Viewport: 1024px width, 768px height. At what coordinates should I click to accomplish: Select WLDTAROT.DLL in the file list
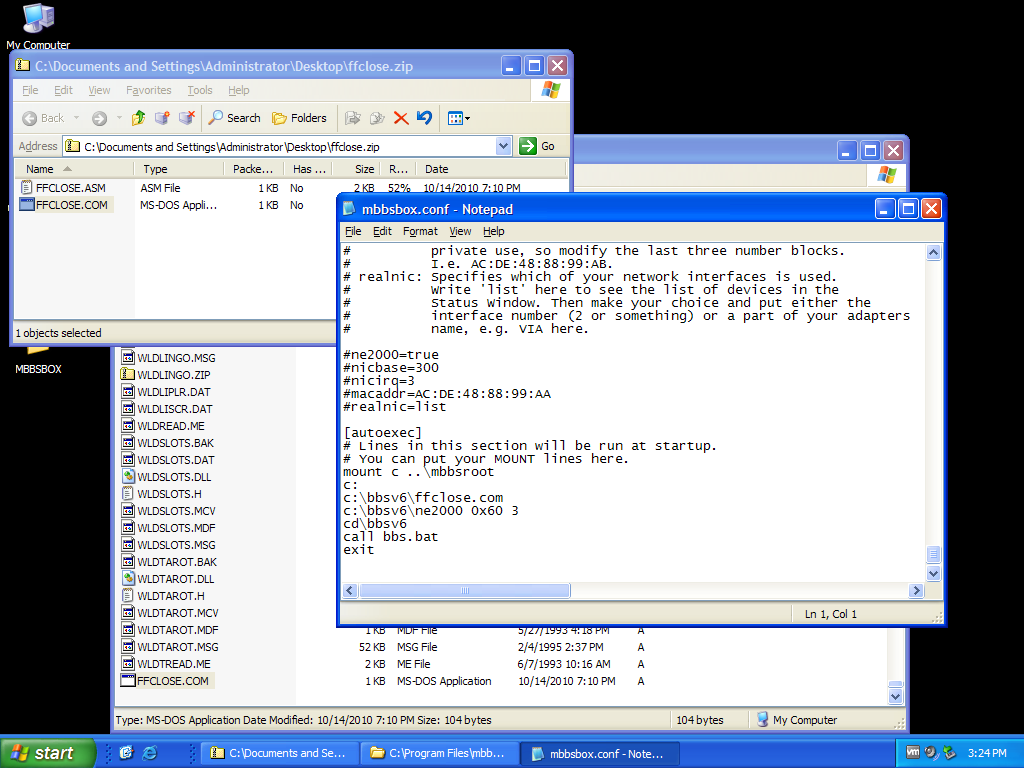(x=175, y=579)
